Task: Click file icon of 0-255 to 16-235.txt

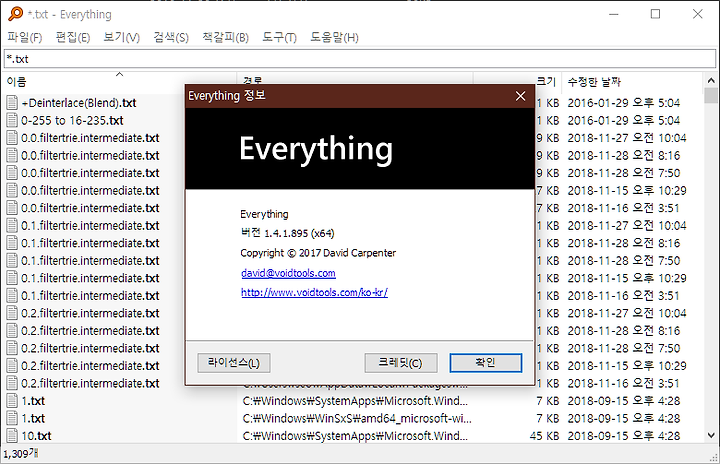Action: (12, 120)
